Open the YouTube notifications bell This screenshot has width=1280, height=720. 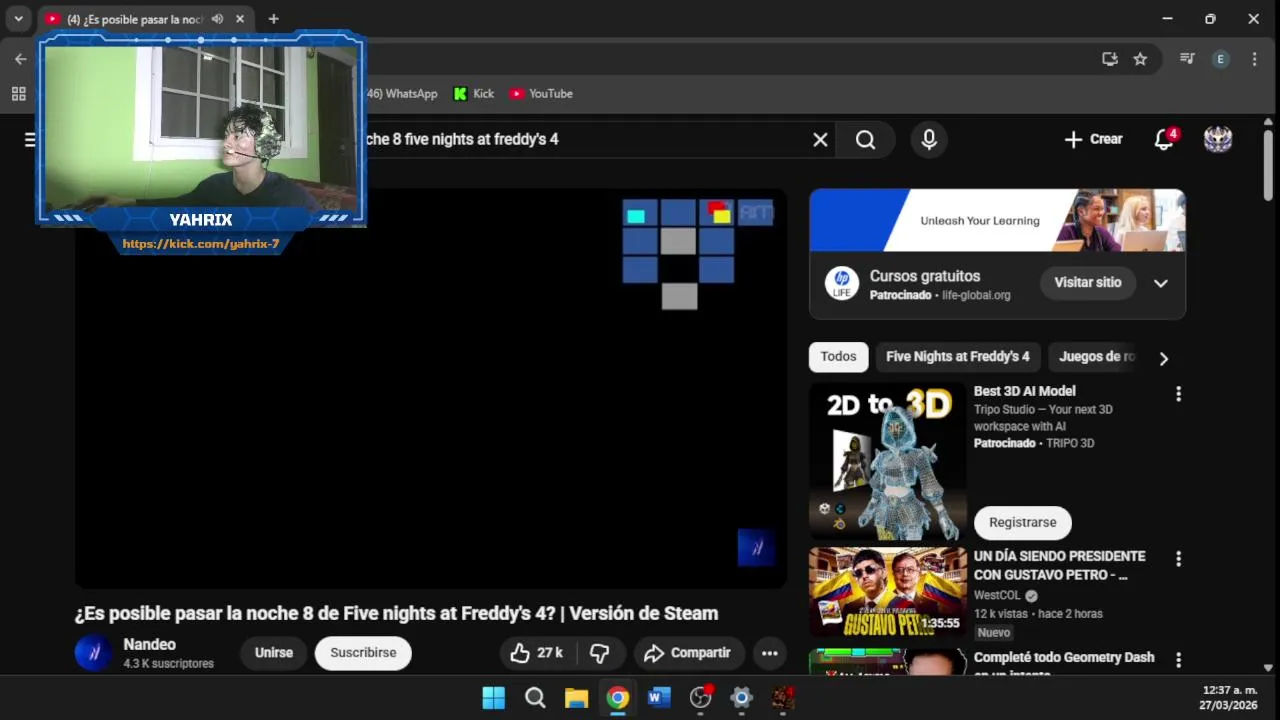click(x=1165, y=139)
